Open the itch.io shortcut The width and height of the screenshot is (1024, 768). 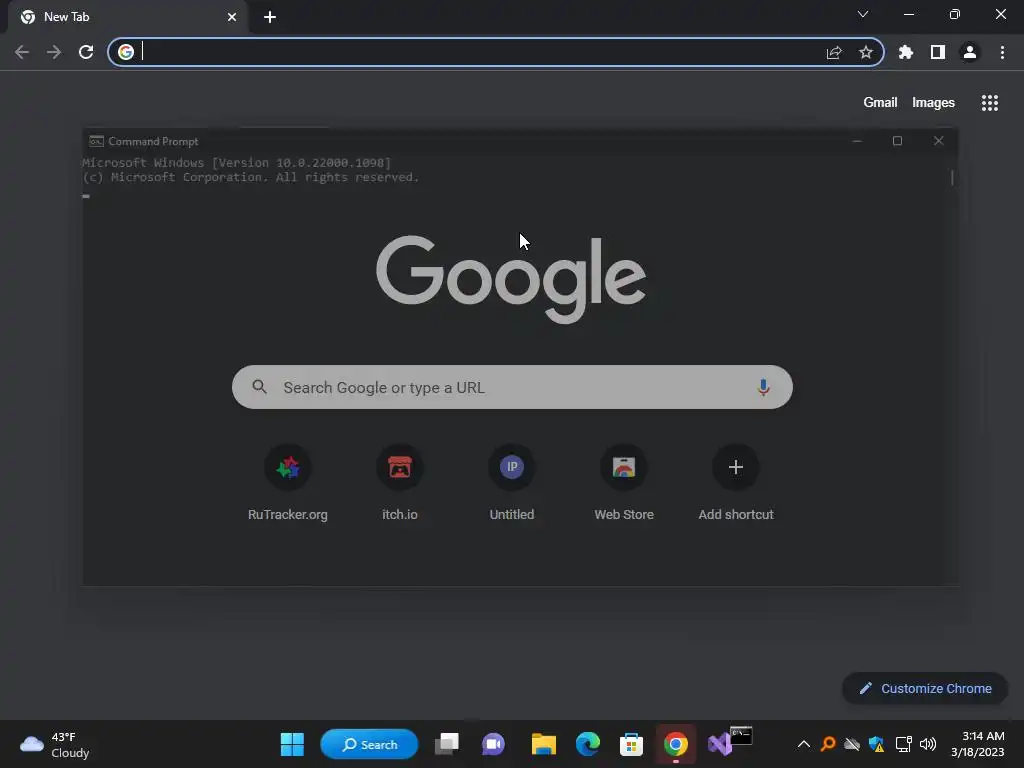pyautogui.click(x=400, y=483)
